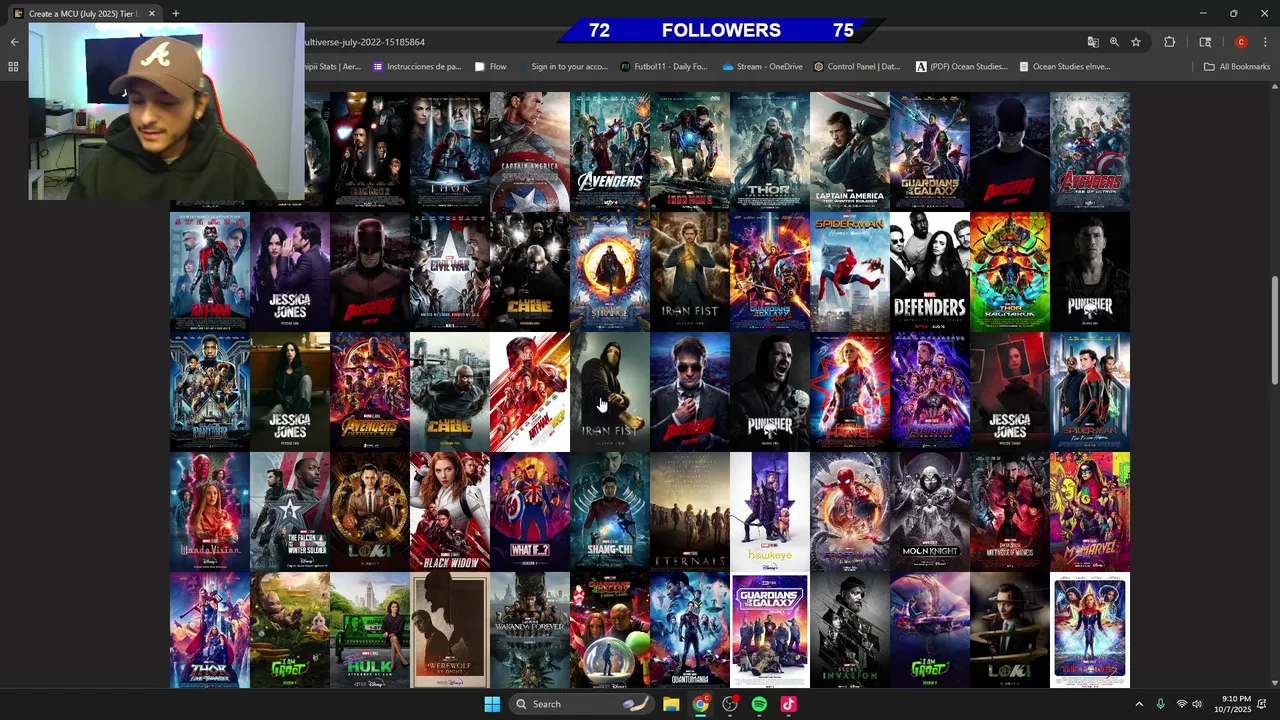Open the Sign in to your acco... bookmark
Image resolution: width=1280 pixels, height=720 pixels.
click(x=563, y=67)
